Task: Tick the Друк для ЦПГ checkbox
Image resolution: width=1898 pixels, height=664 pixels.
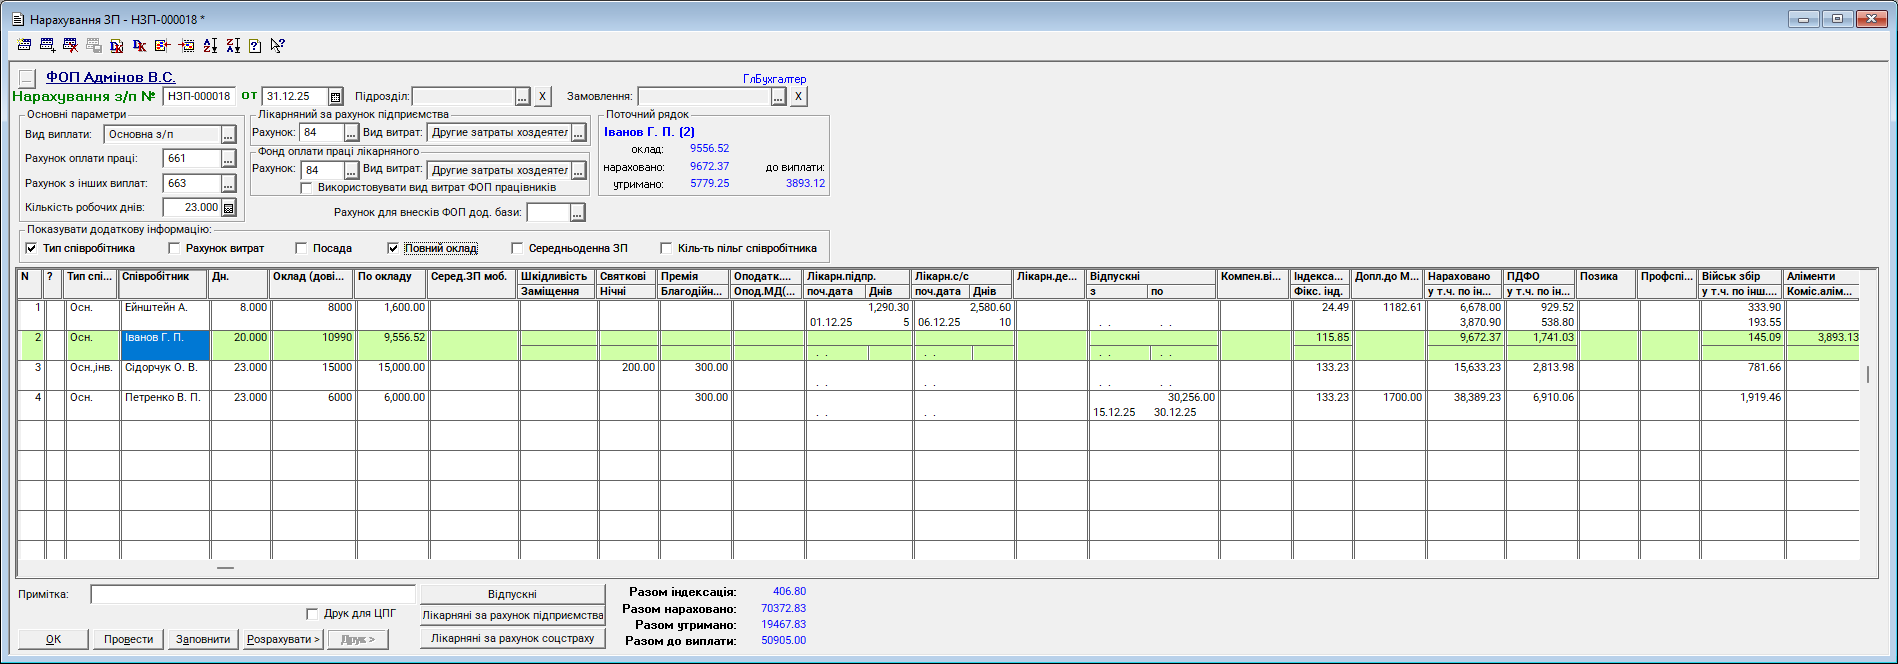Action: pyautogui.click(x=312, y=613)
